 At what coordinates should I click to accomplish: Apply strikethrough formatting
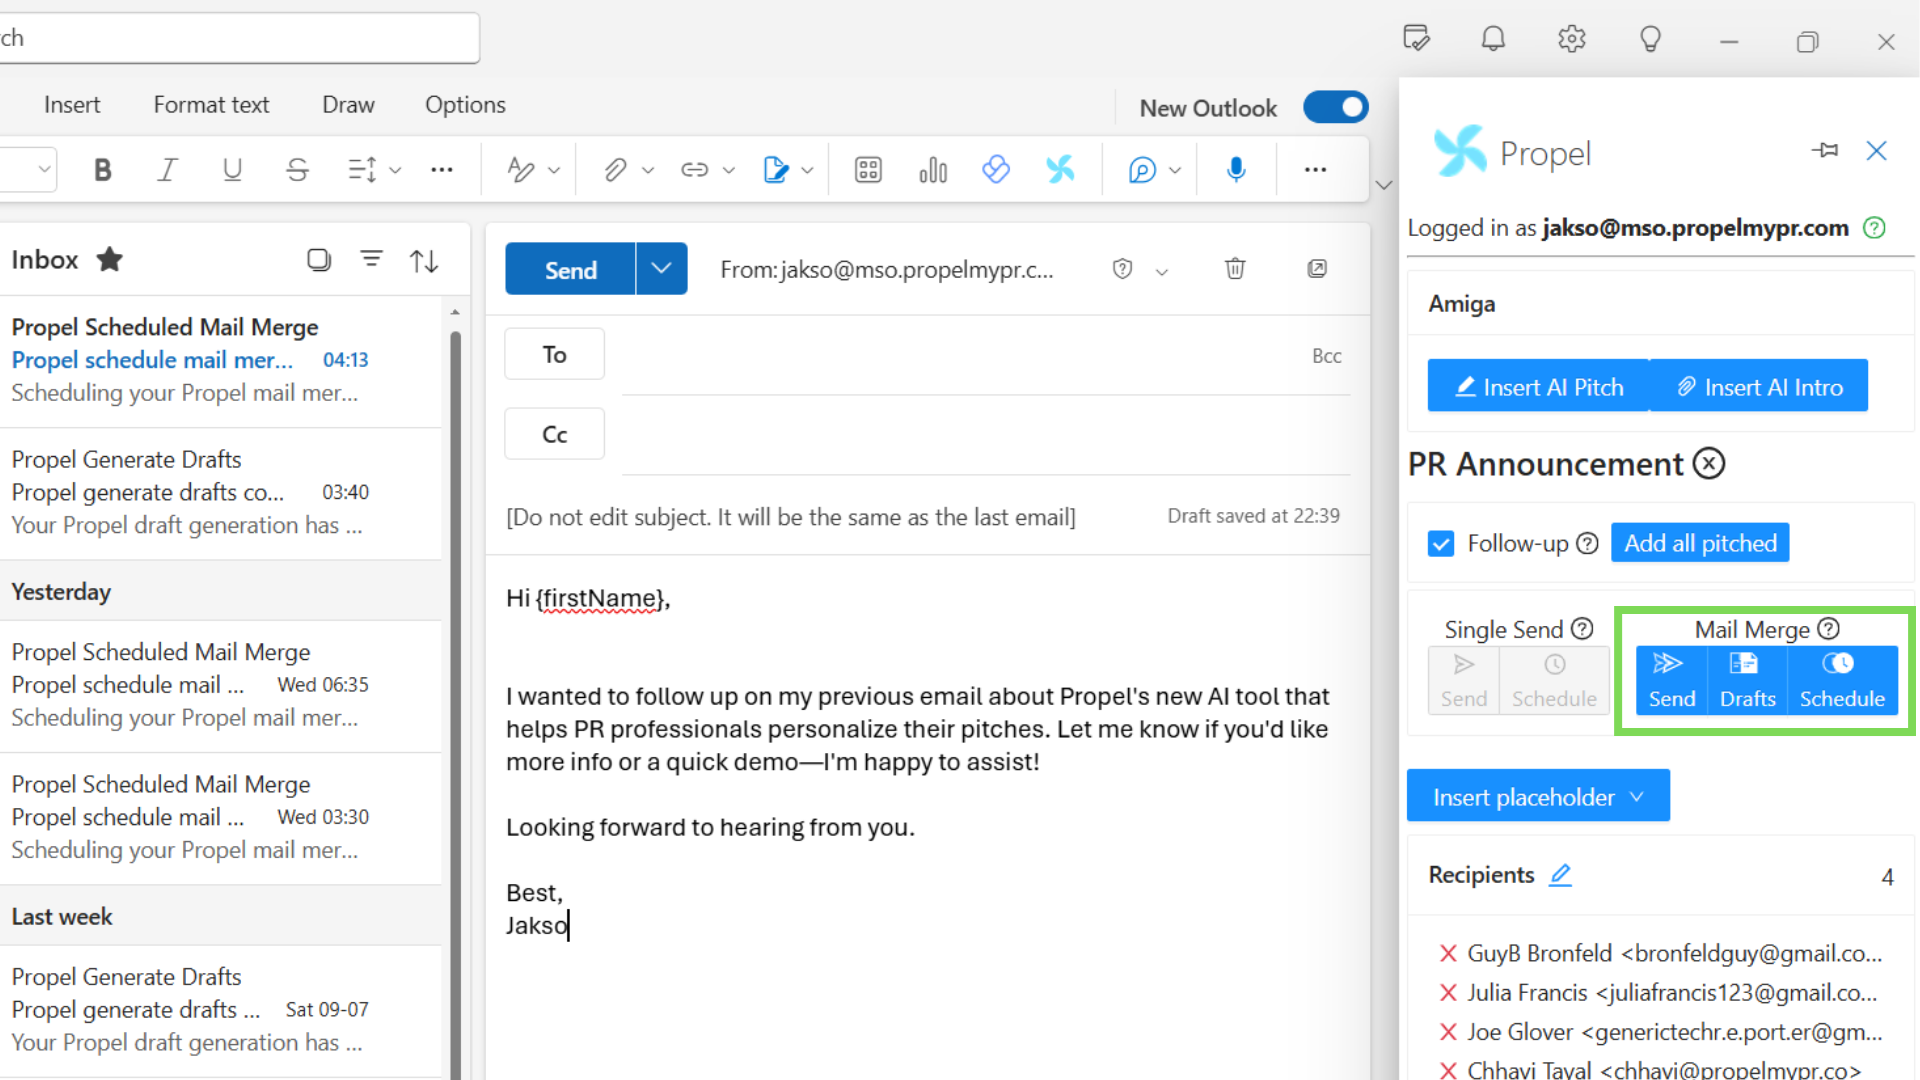(297, 170)
